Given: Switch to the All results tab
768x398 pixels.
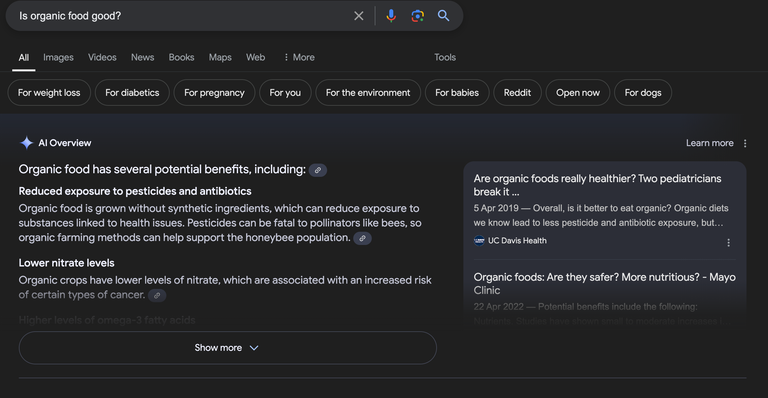Looking at the screenshot, I should [x=24, y=57].
